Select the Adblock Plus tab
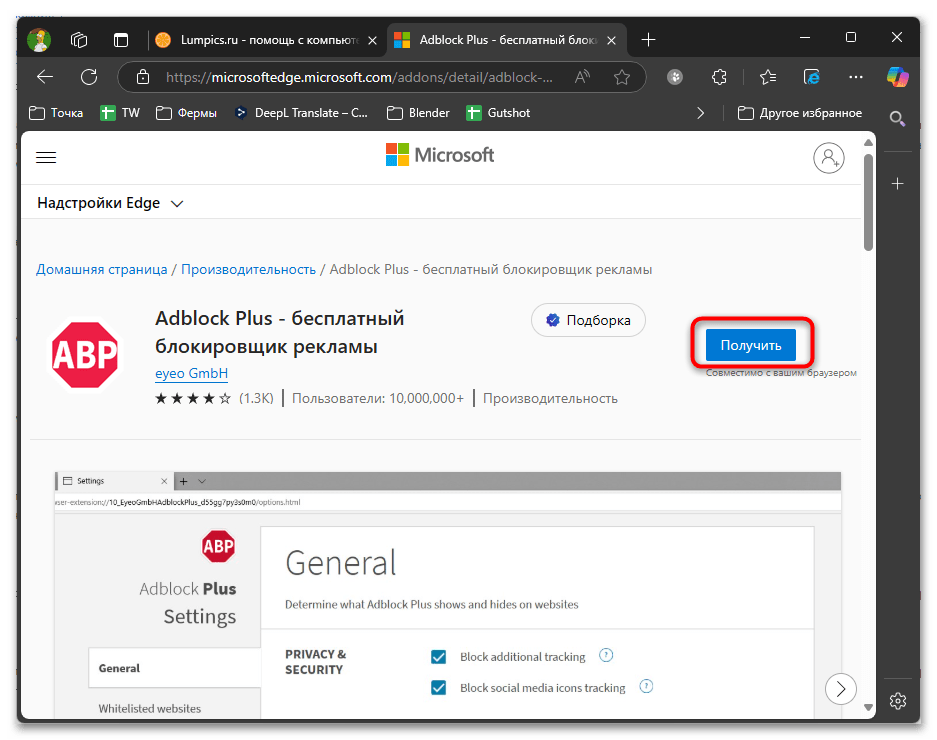The height and width of the screenshot is (740, 937). click(x=507, y=40)
